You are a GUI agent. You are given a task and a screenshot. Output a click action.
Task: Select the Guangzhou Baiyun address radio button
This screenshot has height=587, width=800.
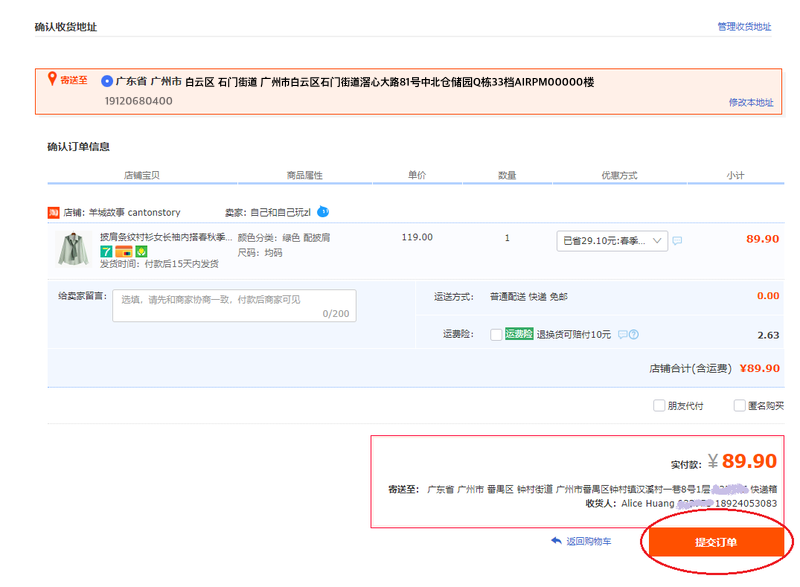107,81
